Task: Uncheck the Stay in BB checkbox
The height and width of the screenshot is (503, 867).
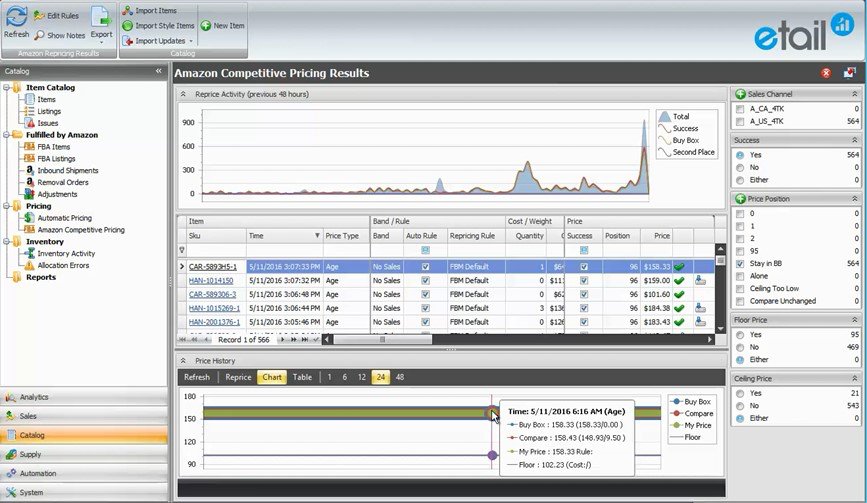Action: click(x=740, y=264)
